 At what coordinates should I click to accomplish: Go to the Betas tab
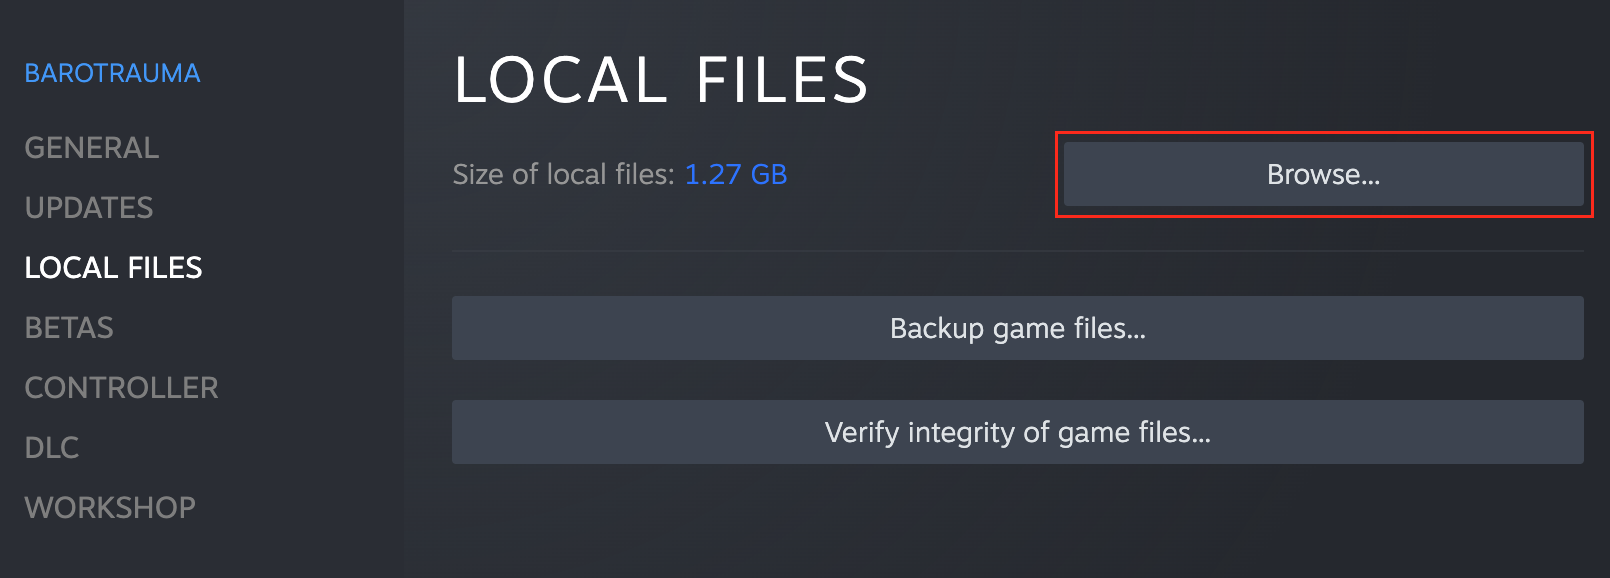(69, 328)
